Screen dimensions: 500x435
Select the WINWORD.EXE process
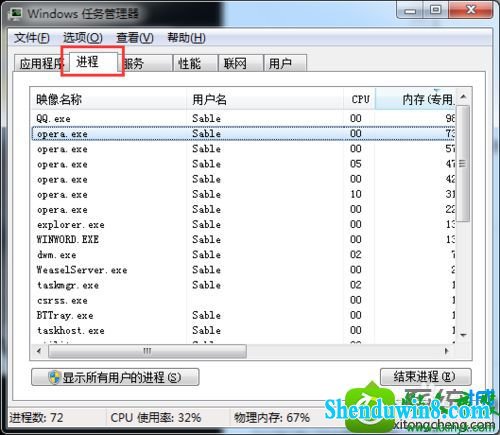pyautogui.click(x=243, y=240)
